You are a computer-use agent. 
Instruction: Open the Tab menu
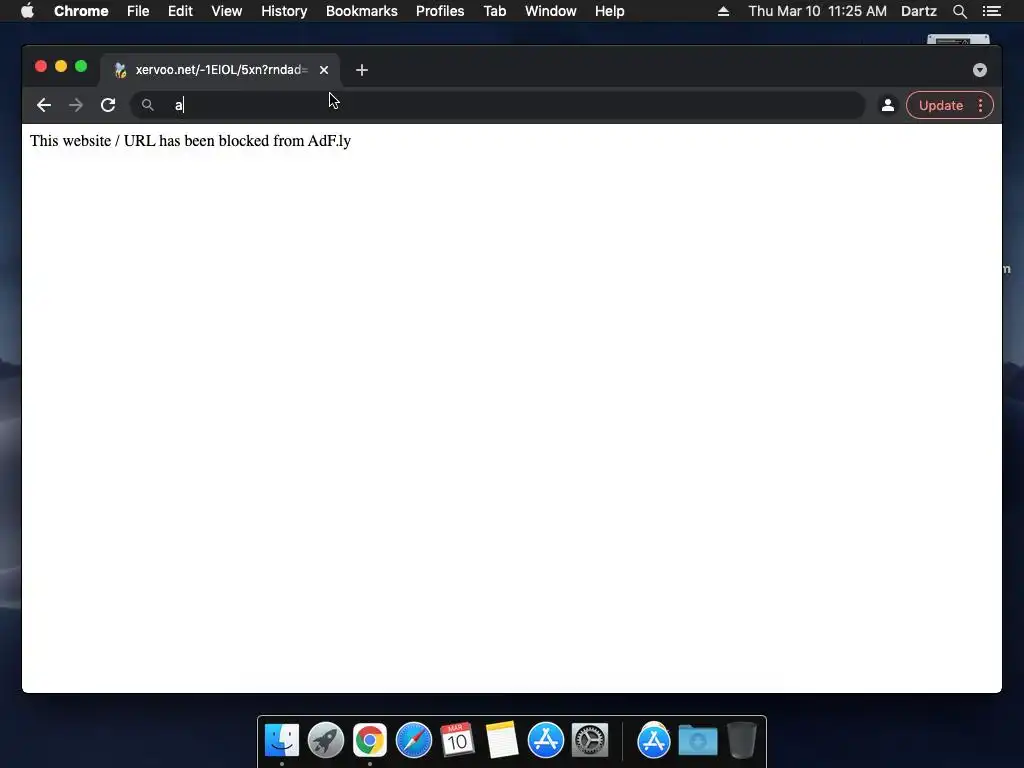click(494, 11)
